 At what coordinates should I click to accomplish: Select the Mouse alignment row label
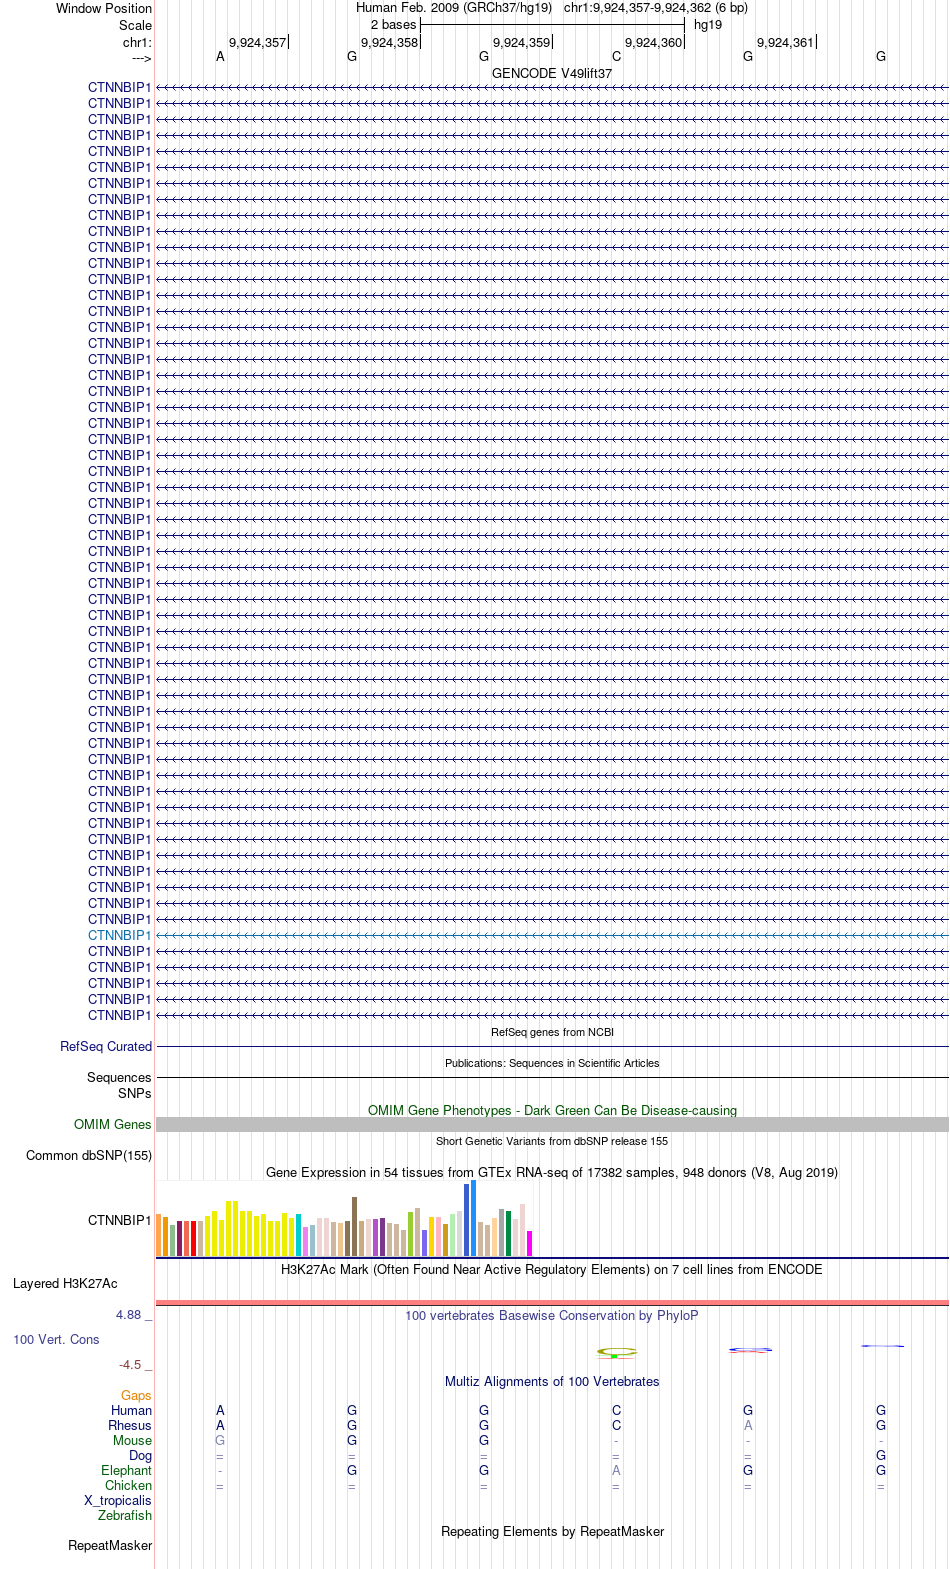(x=133, y=1440)
